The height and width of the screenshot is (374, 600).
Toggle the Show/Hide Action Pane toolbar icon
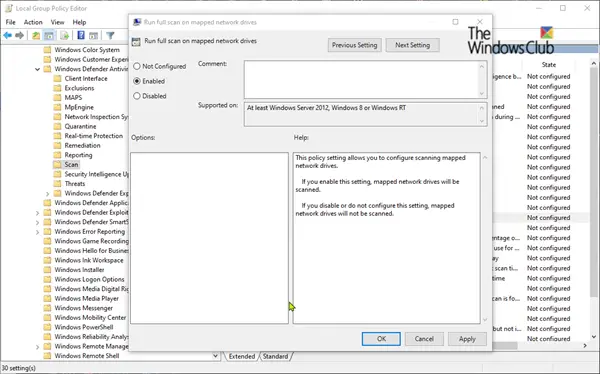[x=93, y=36]
